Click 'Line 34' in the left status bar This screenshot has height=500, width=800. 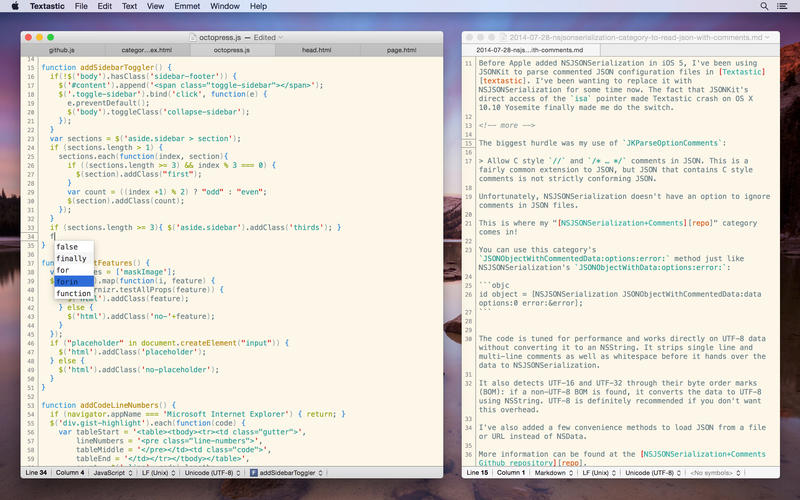coord(36,473)
